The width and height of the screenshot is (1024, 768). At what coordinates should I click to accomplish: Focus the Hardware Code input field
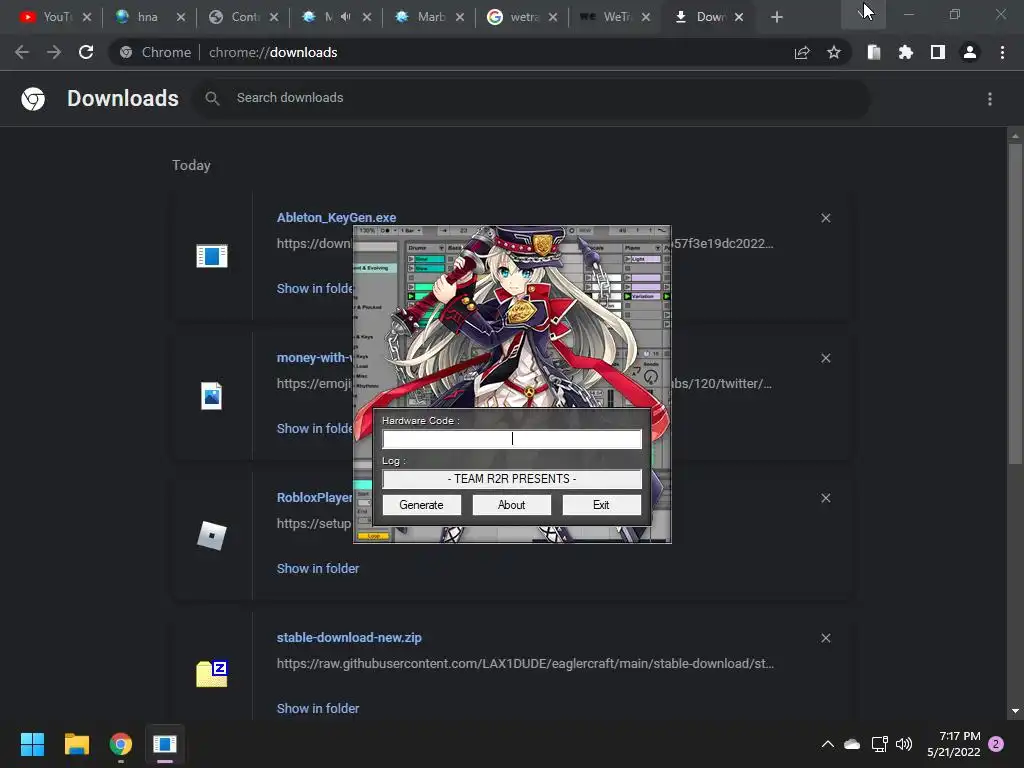(x=512, y=439)
